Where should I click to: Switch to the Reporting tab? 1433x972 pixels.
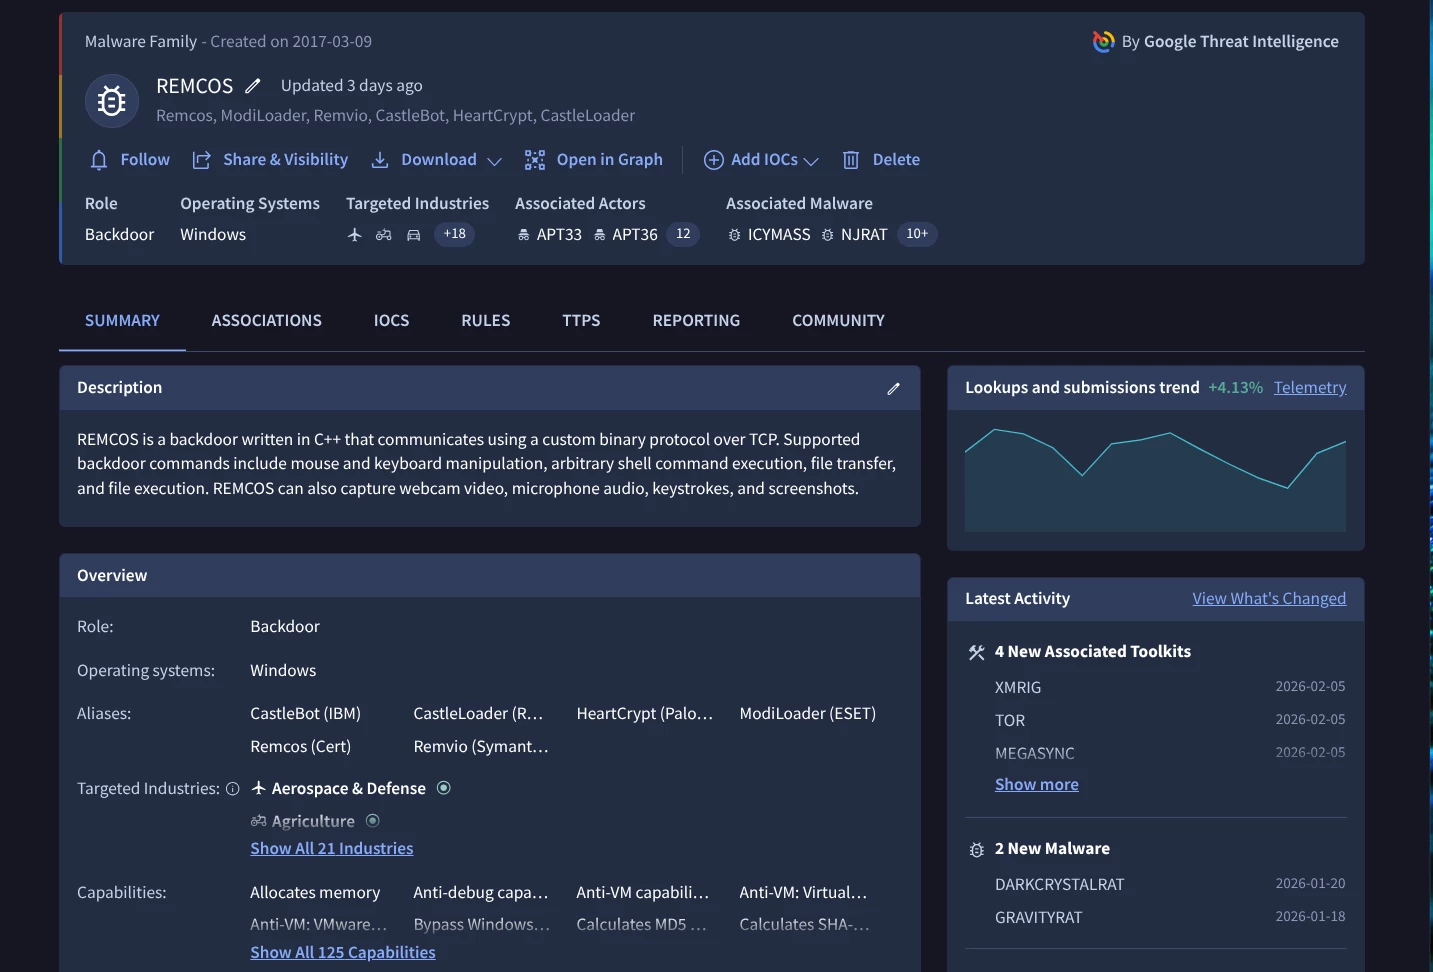(x=696, y=321)
